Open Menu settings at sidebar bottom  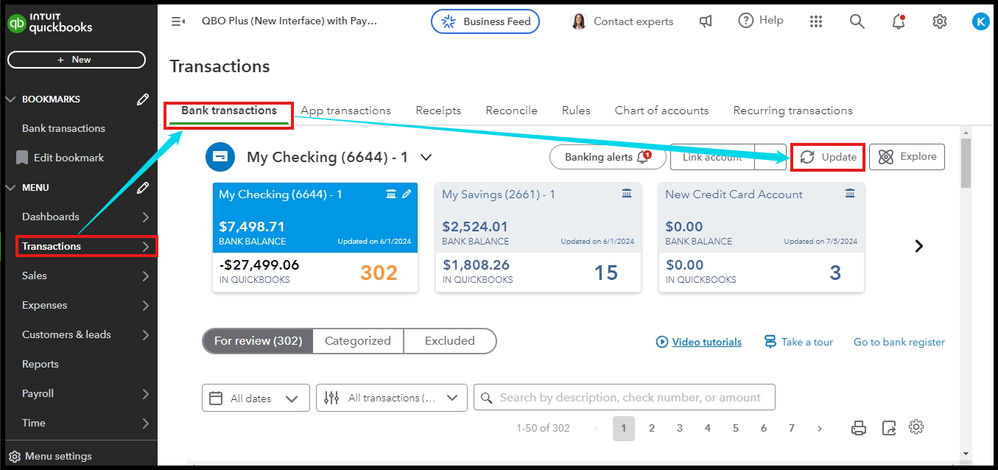(x=50, y=456)
